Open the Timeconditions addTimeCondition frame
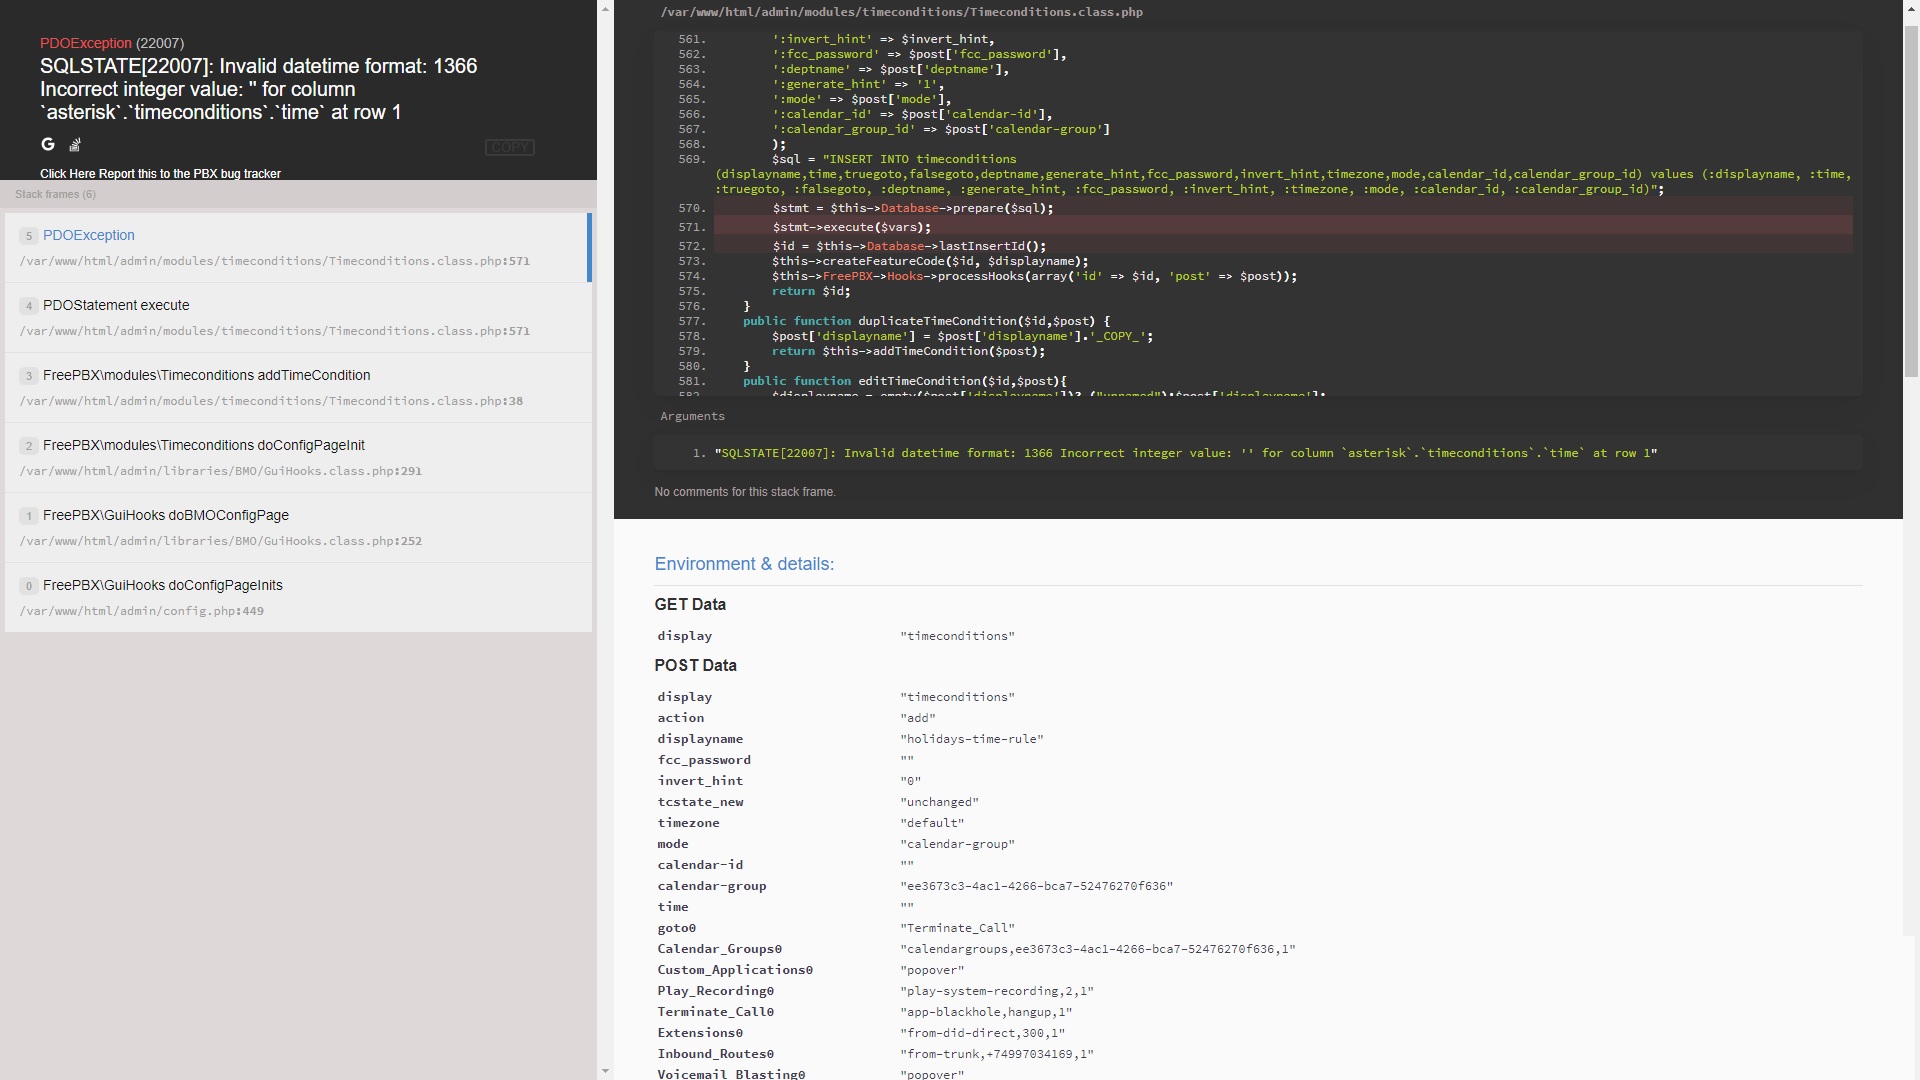Image resolution: width=1920 pixels, height=1080 pixels. pos(206,376)
